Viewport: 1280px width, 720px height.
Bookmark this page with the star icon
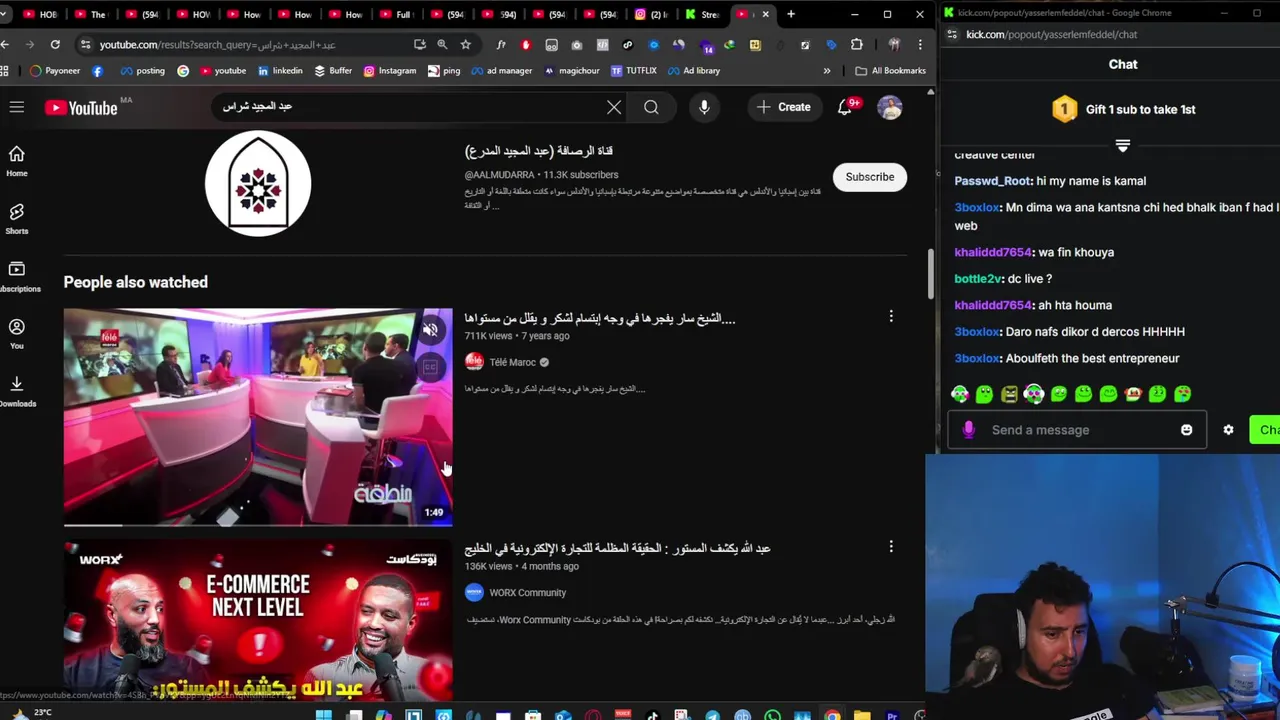[465, 45]
